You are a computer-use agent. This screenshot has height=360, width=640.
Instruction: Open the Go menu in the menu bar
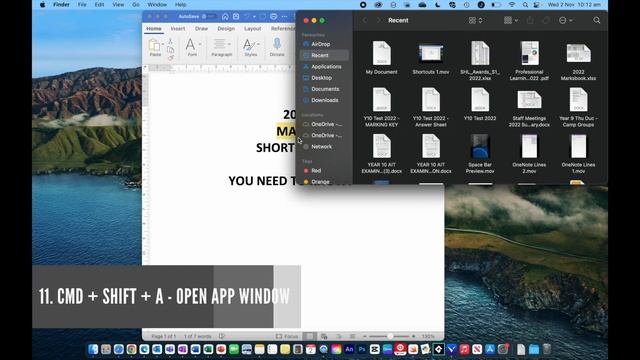coord(136,4)
